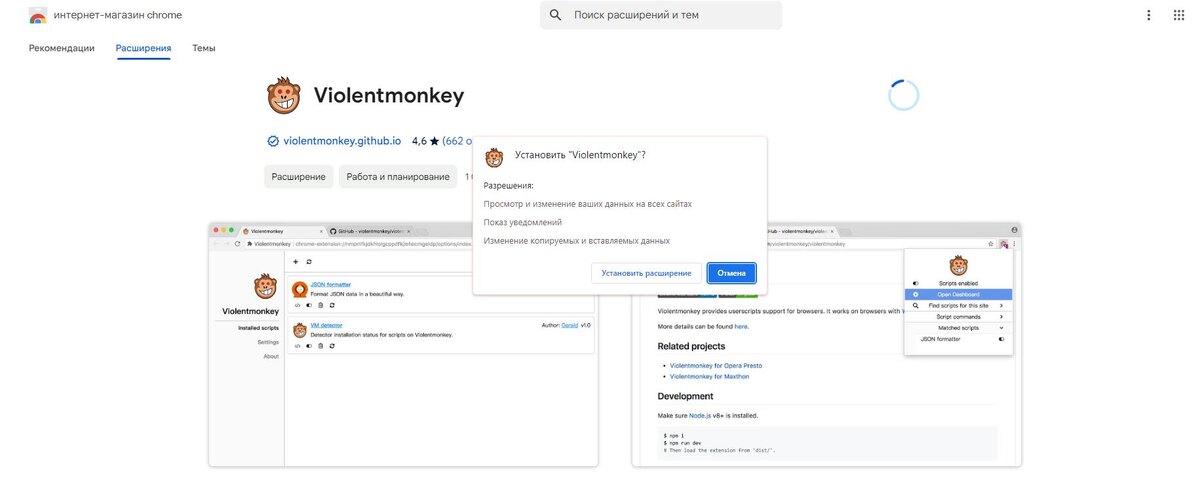1200x480 pixels.
Task: Switch to the Рекомендации tab
Action: [62, 48]
